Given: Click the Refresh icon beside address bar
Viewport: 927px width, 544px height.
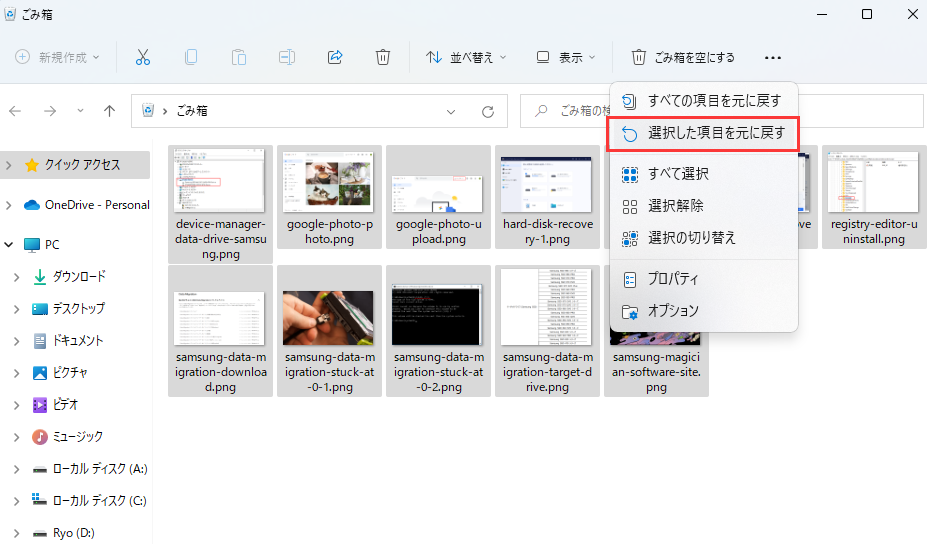Looking at the screenshot, I should tap(488, 111).
